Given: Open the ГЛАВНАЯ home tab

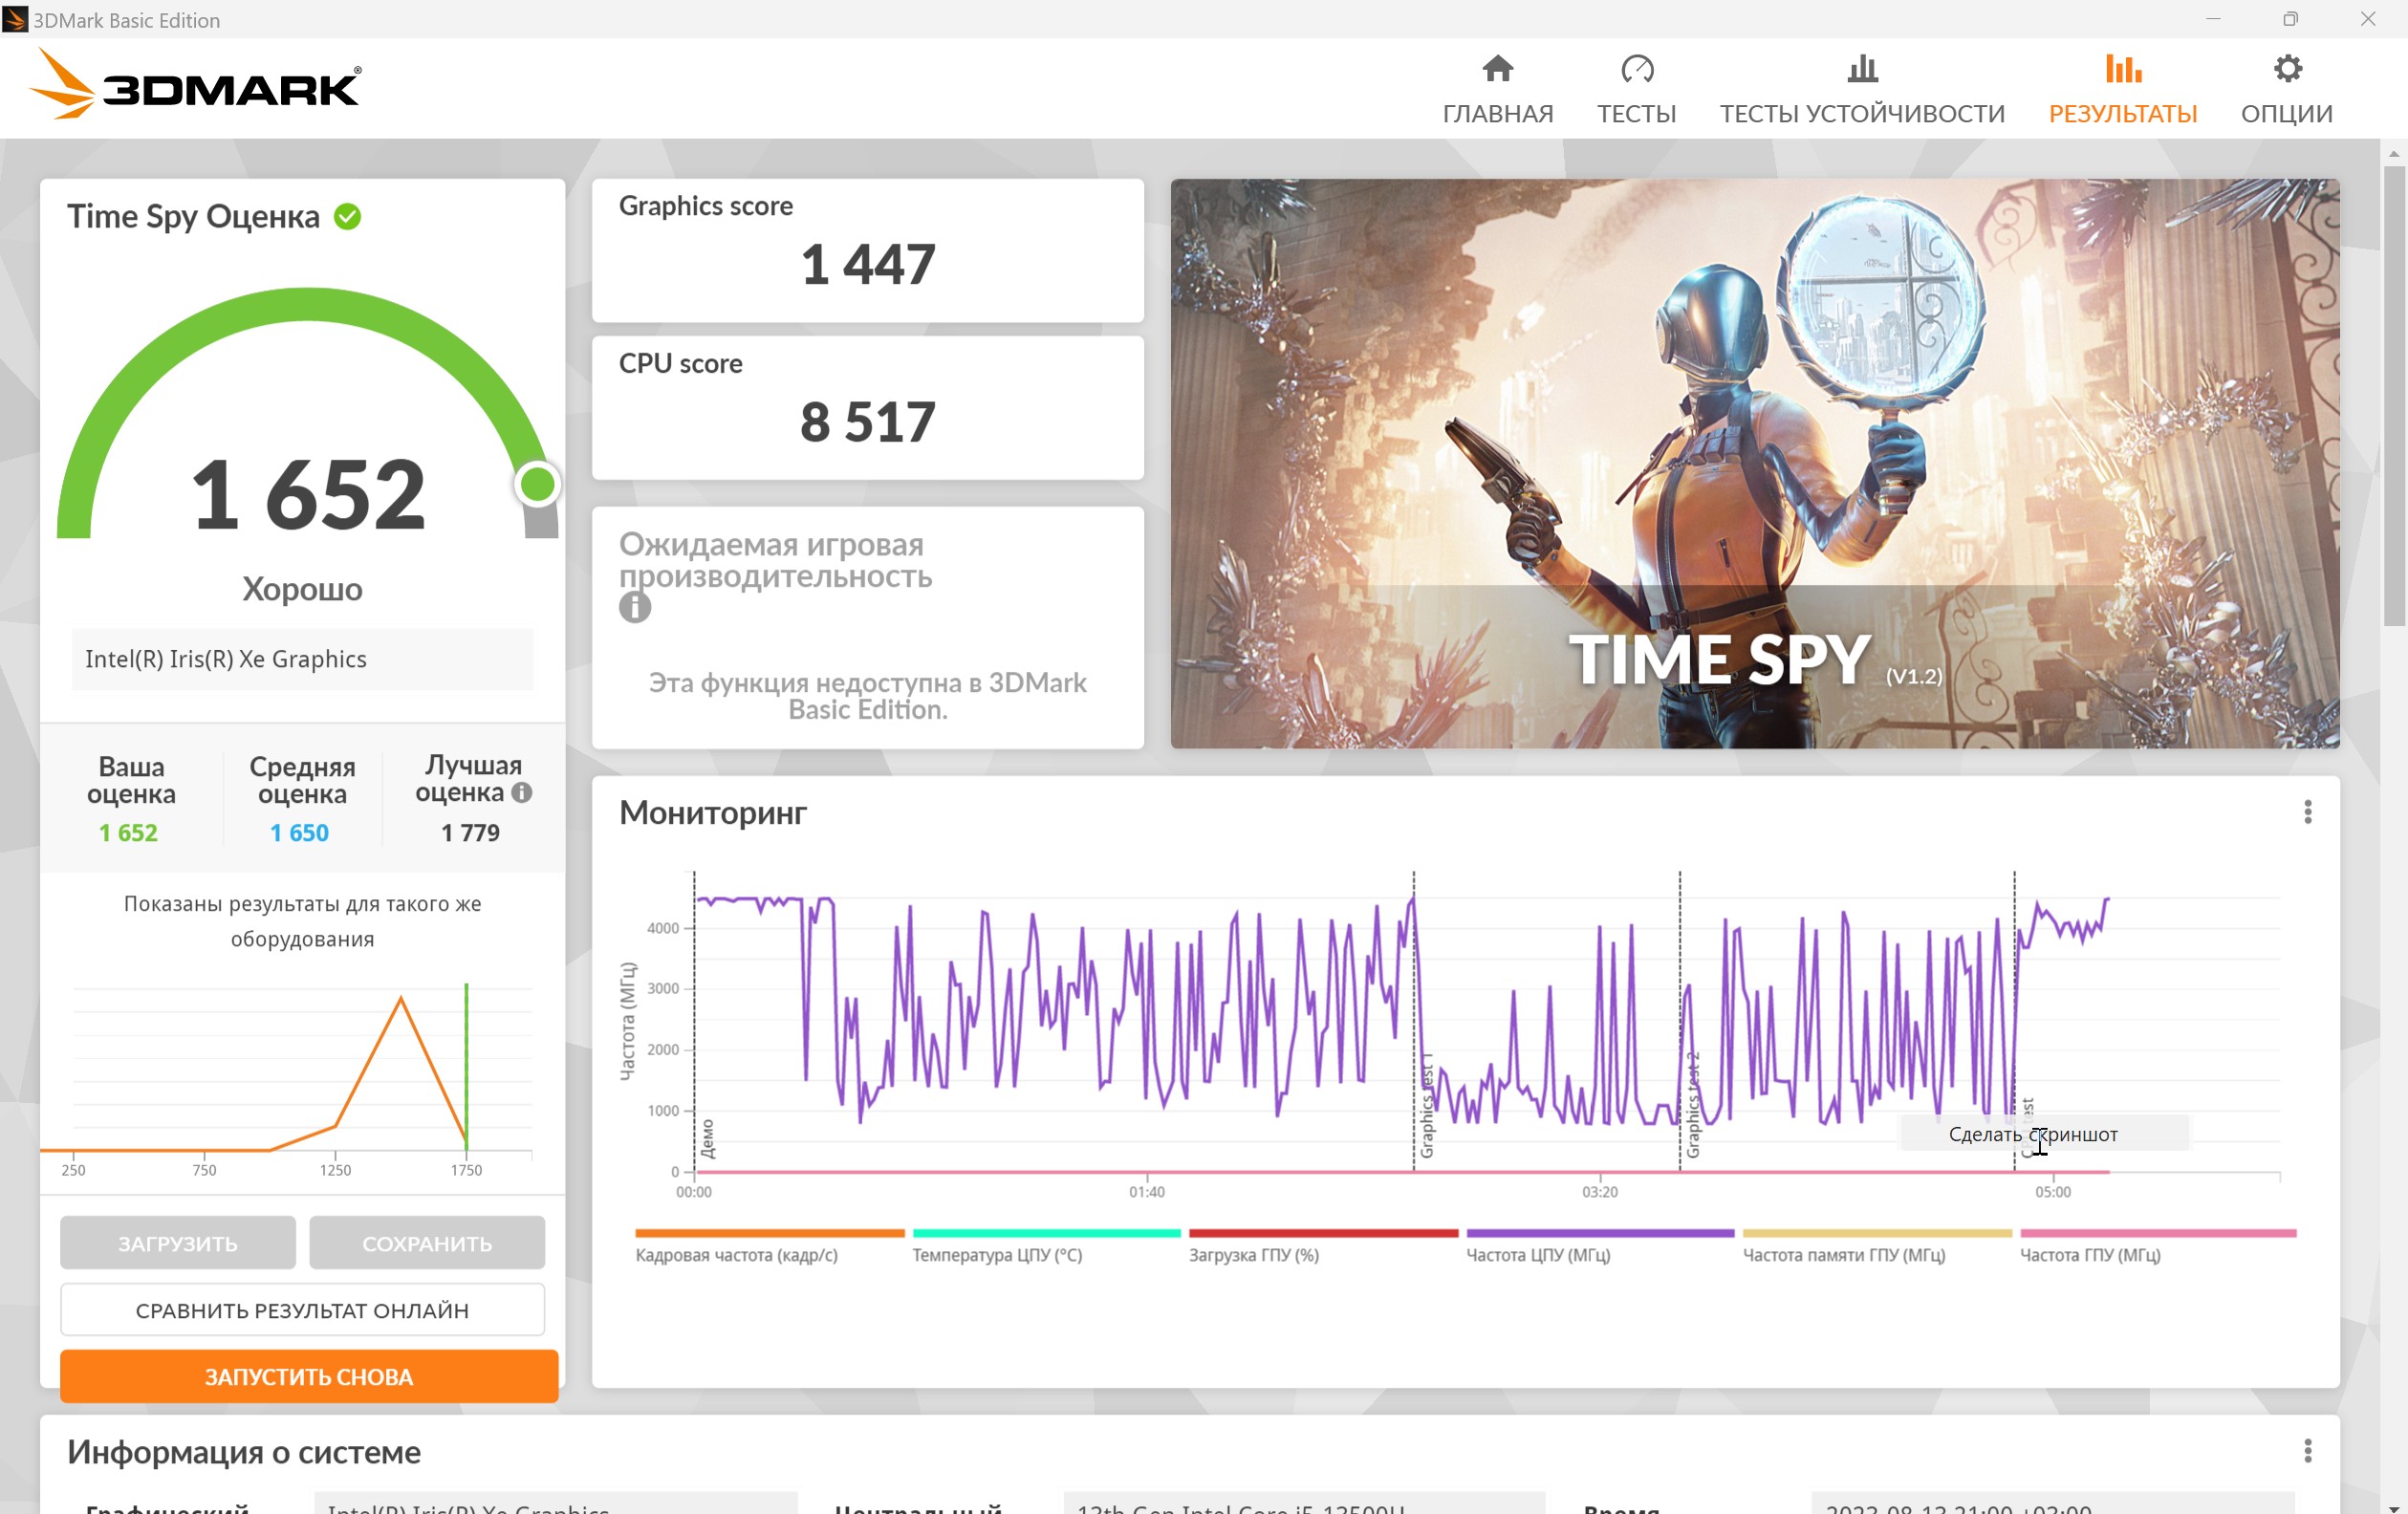Looking at the screenshot, I should point(1497,90).
